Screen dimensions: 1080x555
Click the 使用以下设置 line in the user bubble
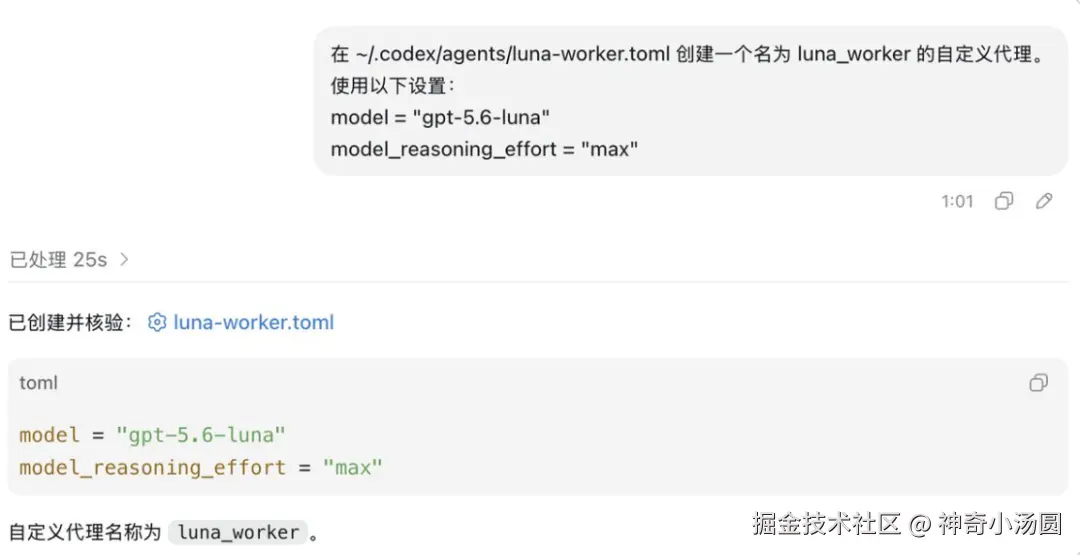[x=393, y=86]
